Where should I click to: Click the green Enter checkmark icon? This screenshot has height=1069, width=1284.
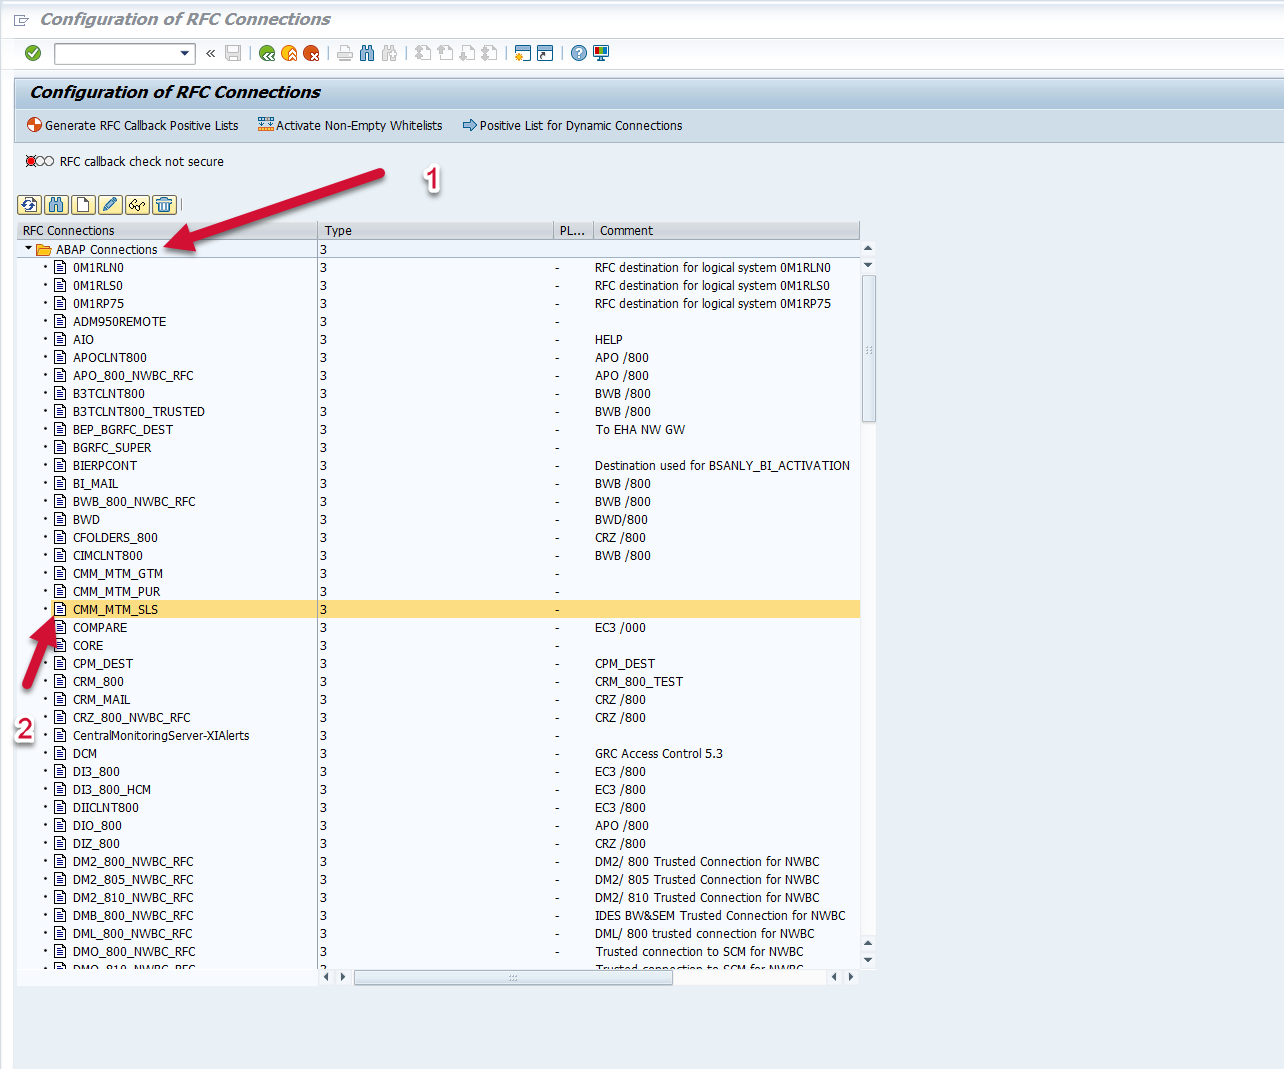click(33, 53)
